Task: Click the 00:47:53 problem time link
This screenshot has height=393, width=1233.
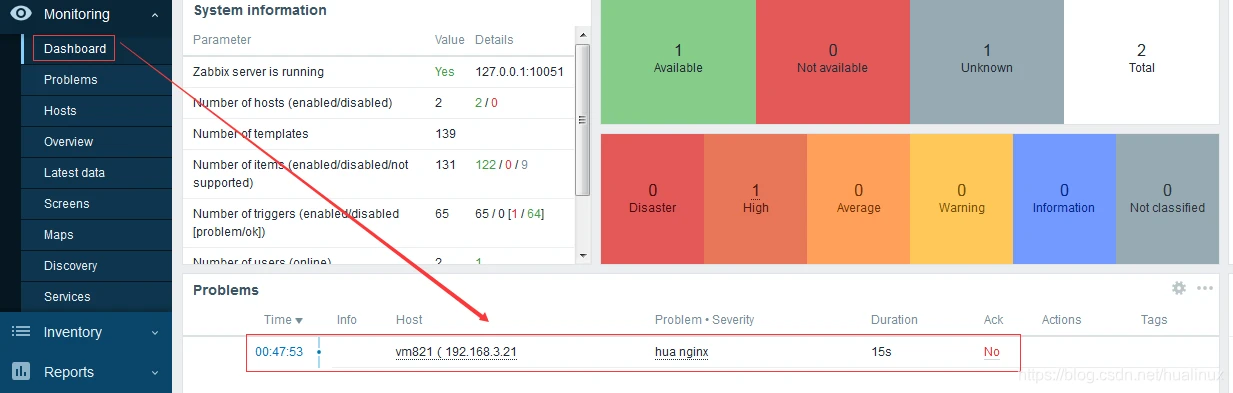Action: (279, 352)
